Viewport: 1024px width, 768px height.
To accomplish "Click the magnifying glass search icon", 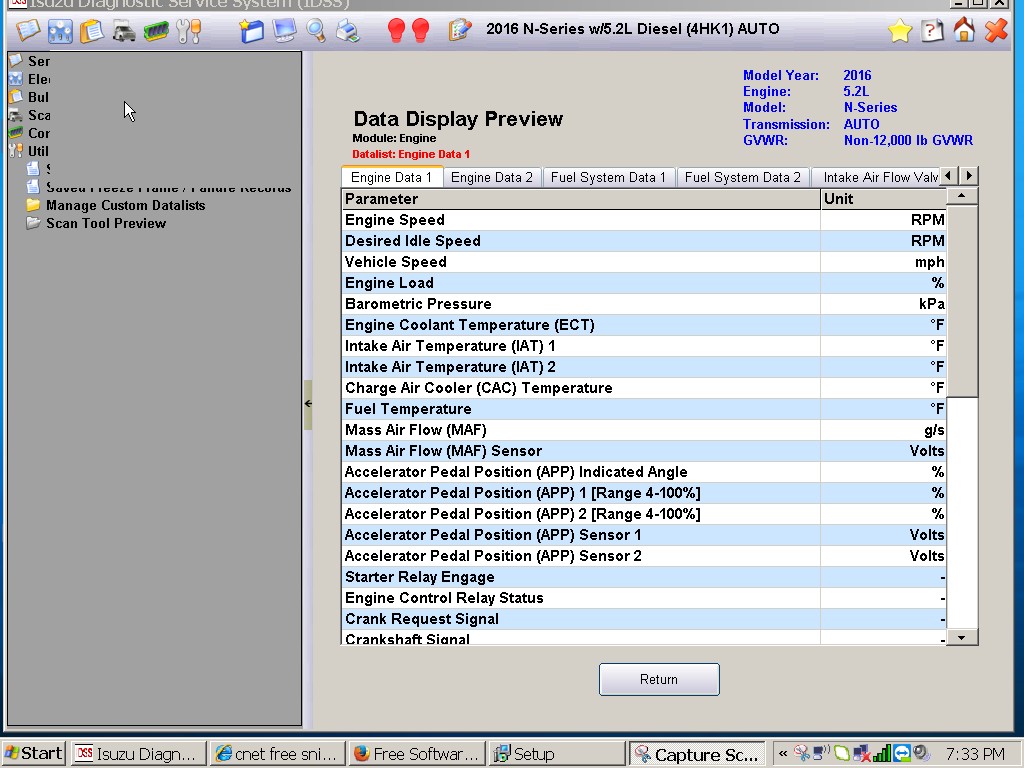I will [x=316, y=31].
